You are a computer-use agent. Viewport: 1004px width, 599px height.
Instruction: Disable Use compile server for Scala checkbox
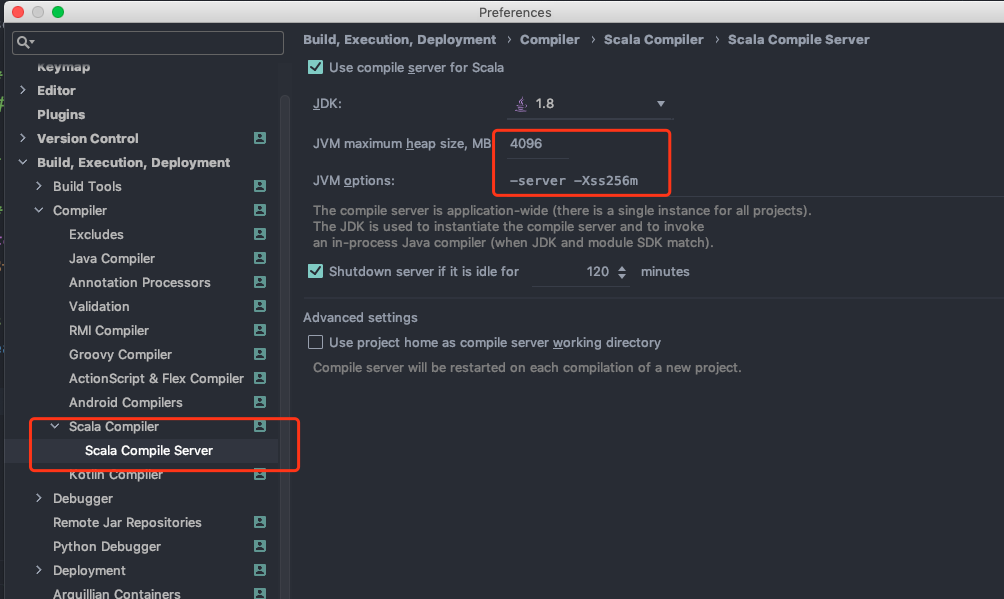315,67
